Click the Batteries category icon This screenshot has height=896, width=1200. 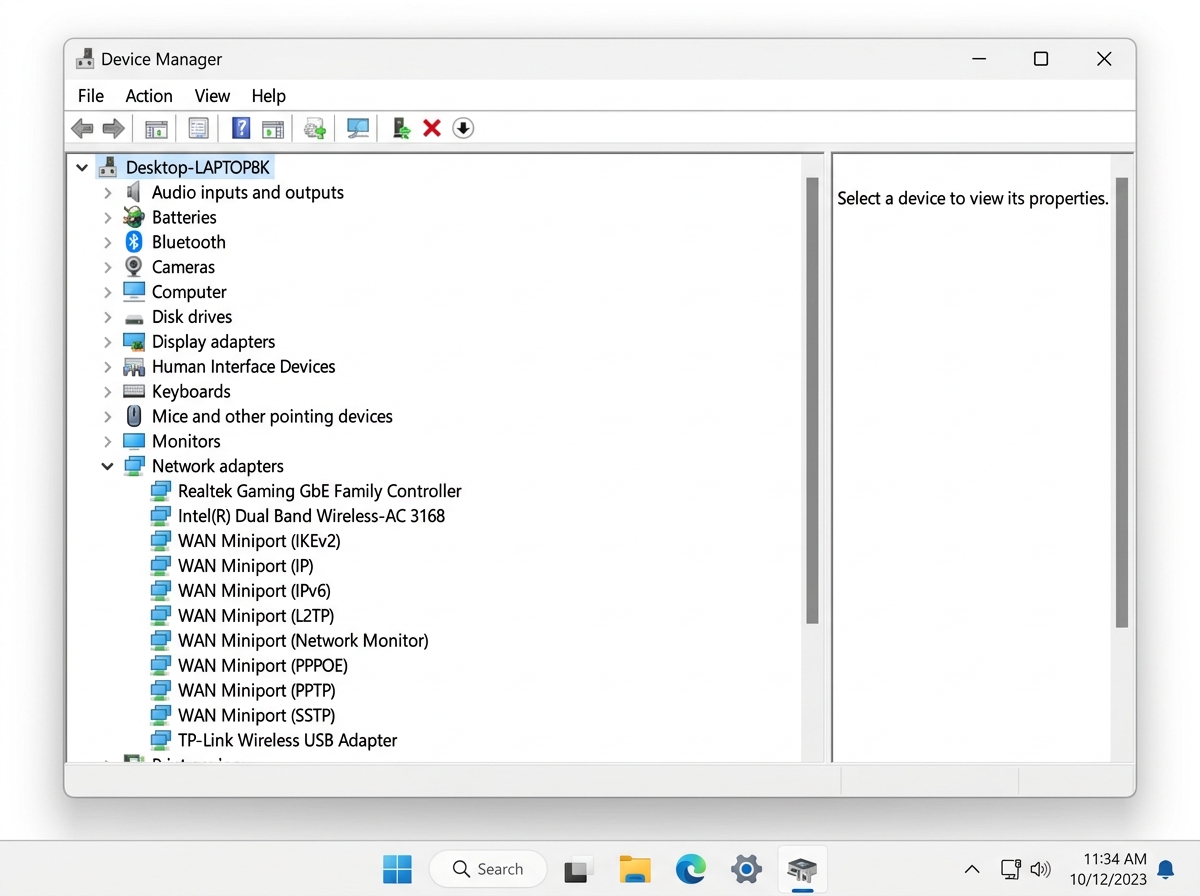[x=134, y=217]
